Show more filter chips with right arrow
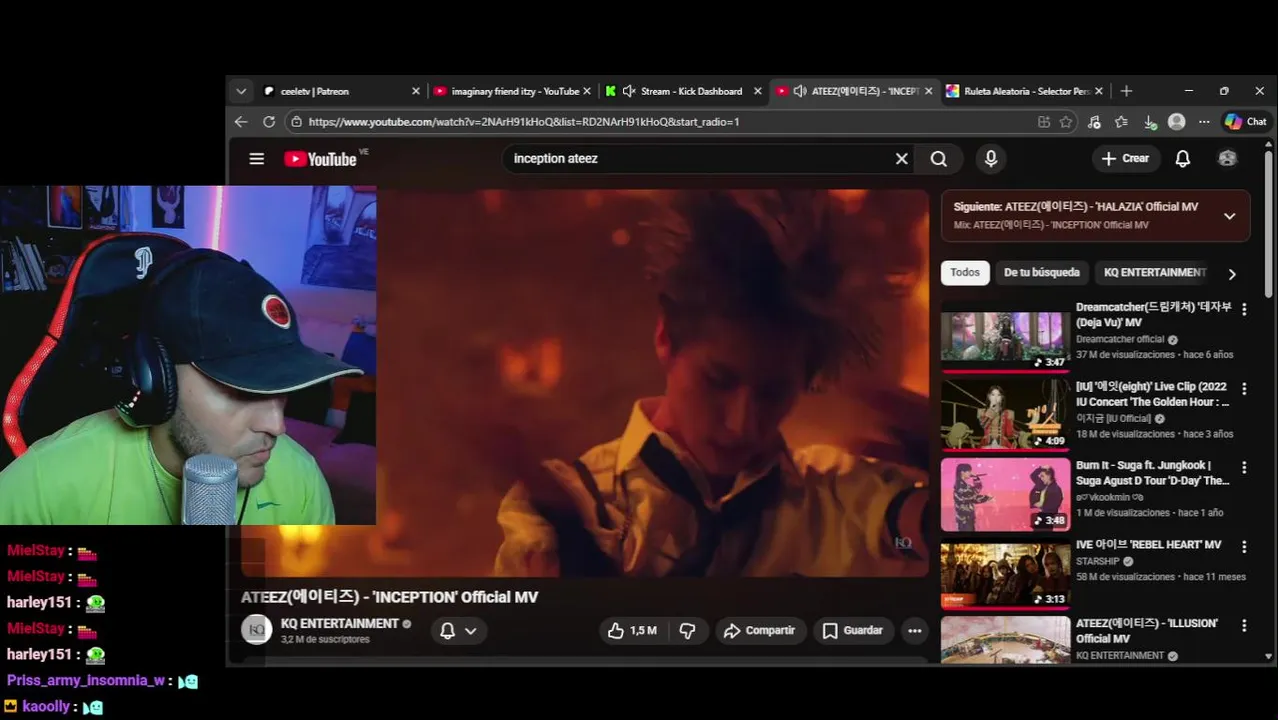 [x=1232, y=273]
